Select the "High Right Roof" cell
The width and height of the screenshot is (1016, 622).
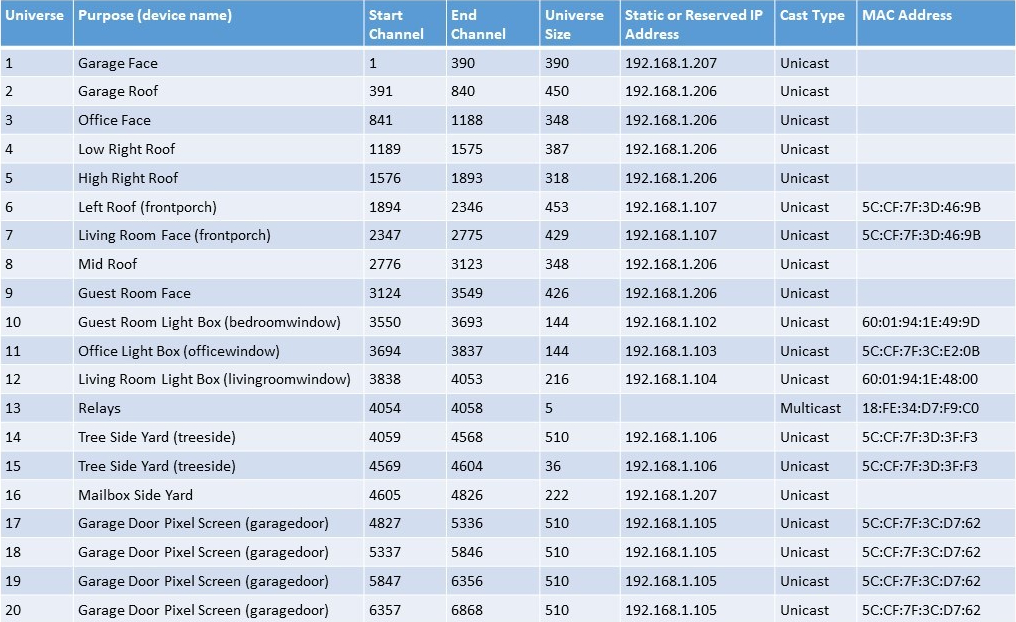[x=128, y=178]
